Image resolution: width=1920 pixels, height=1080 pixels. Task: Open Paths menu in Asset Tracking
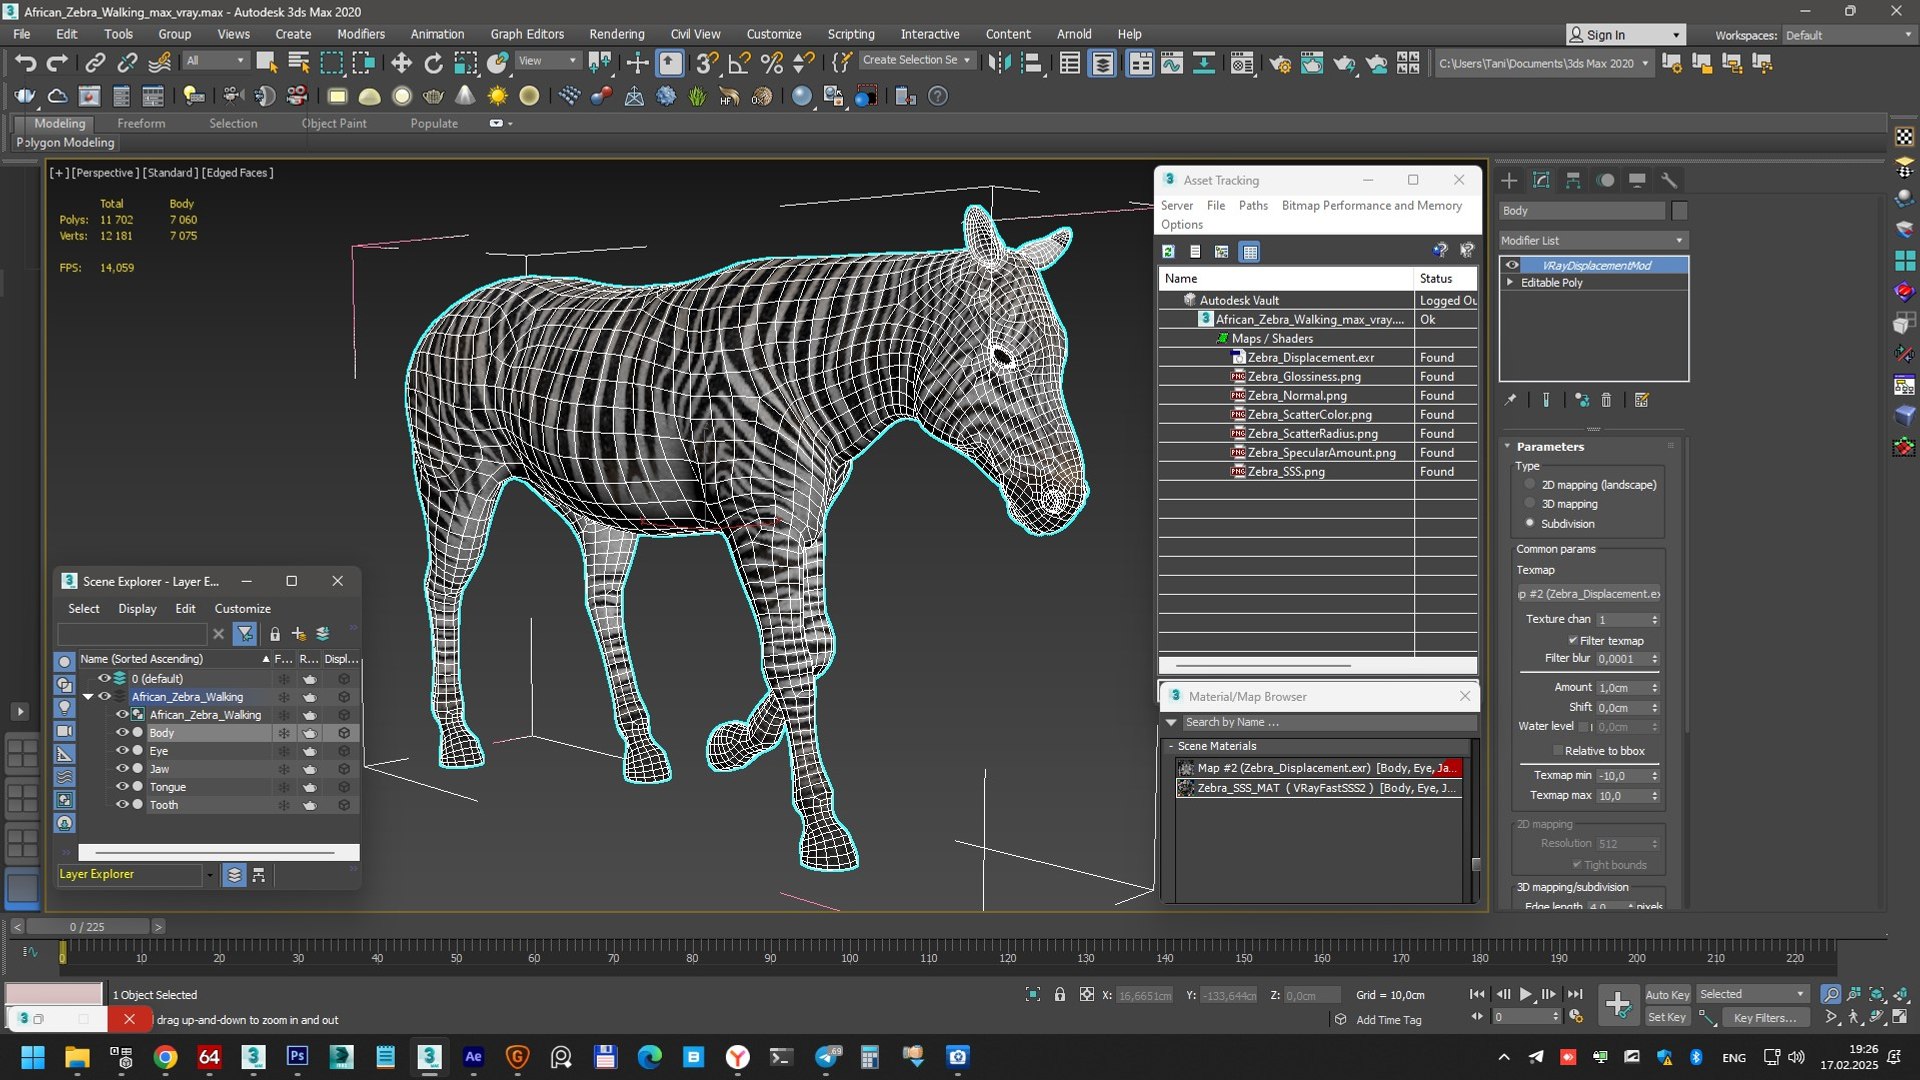pos(1253,206)
